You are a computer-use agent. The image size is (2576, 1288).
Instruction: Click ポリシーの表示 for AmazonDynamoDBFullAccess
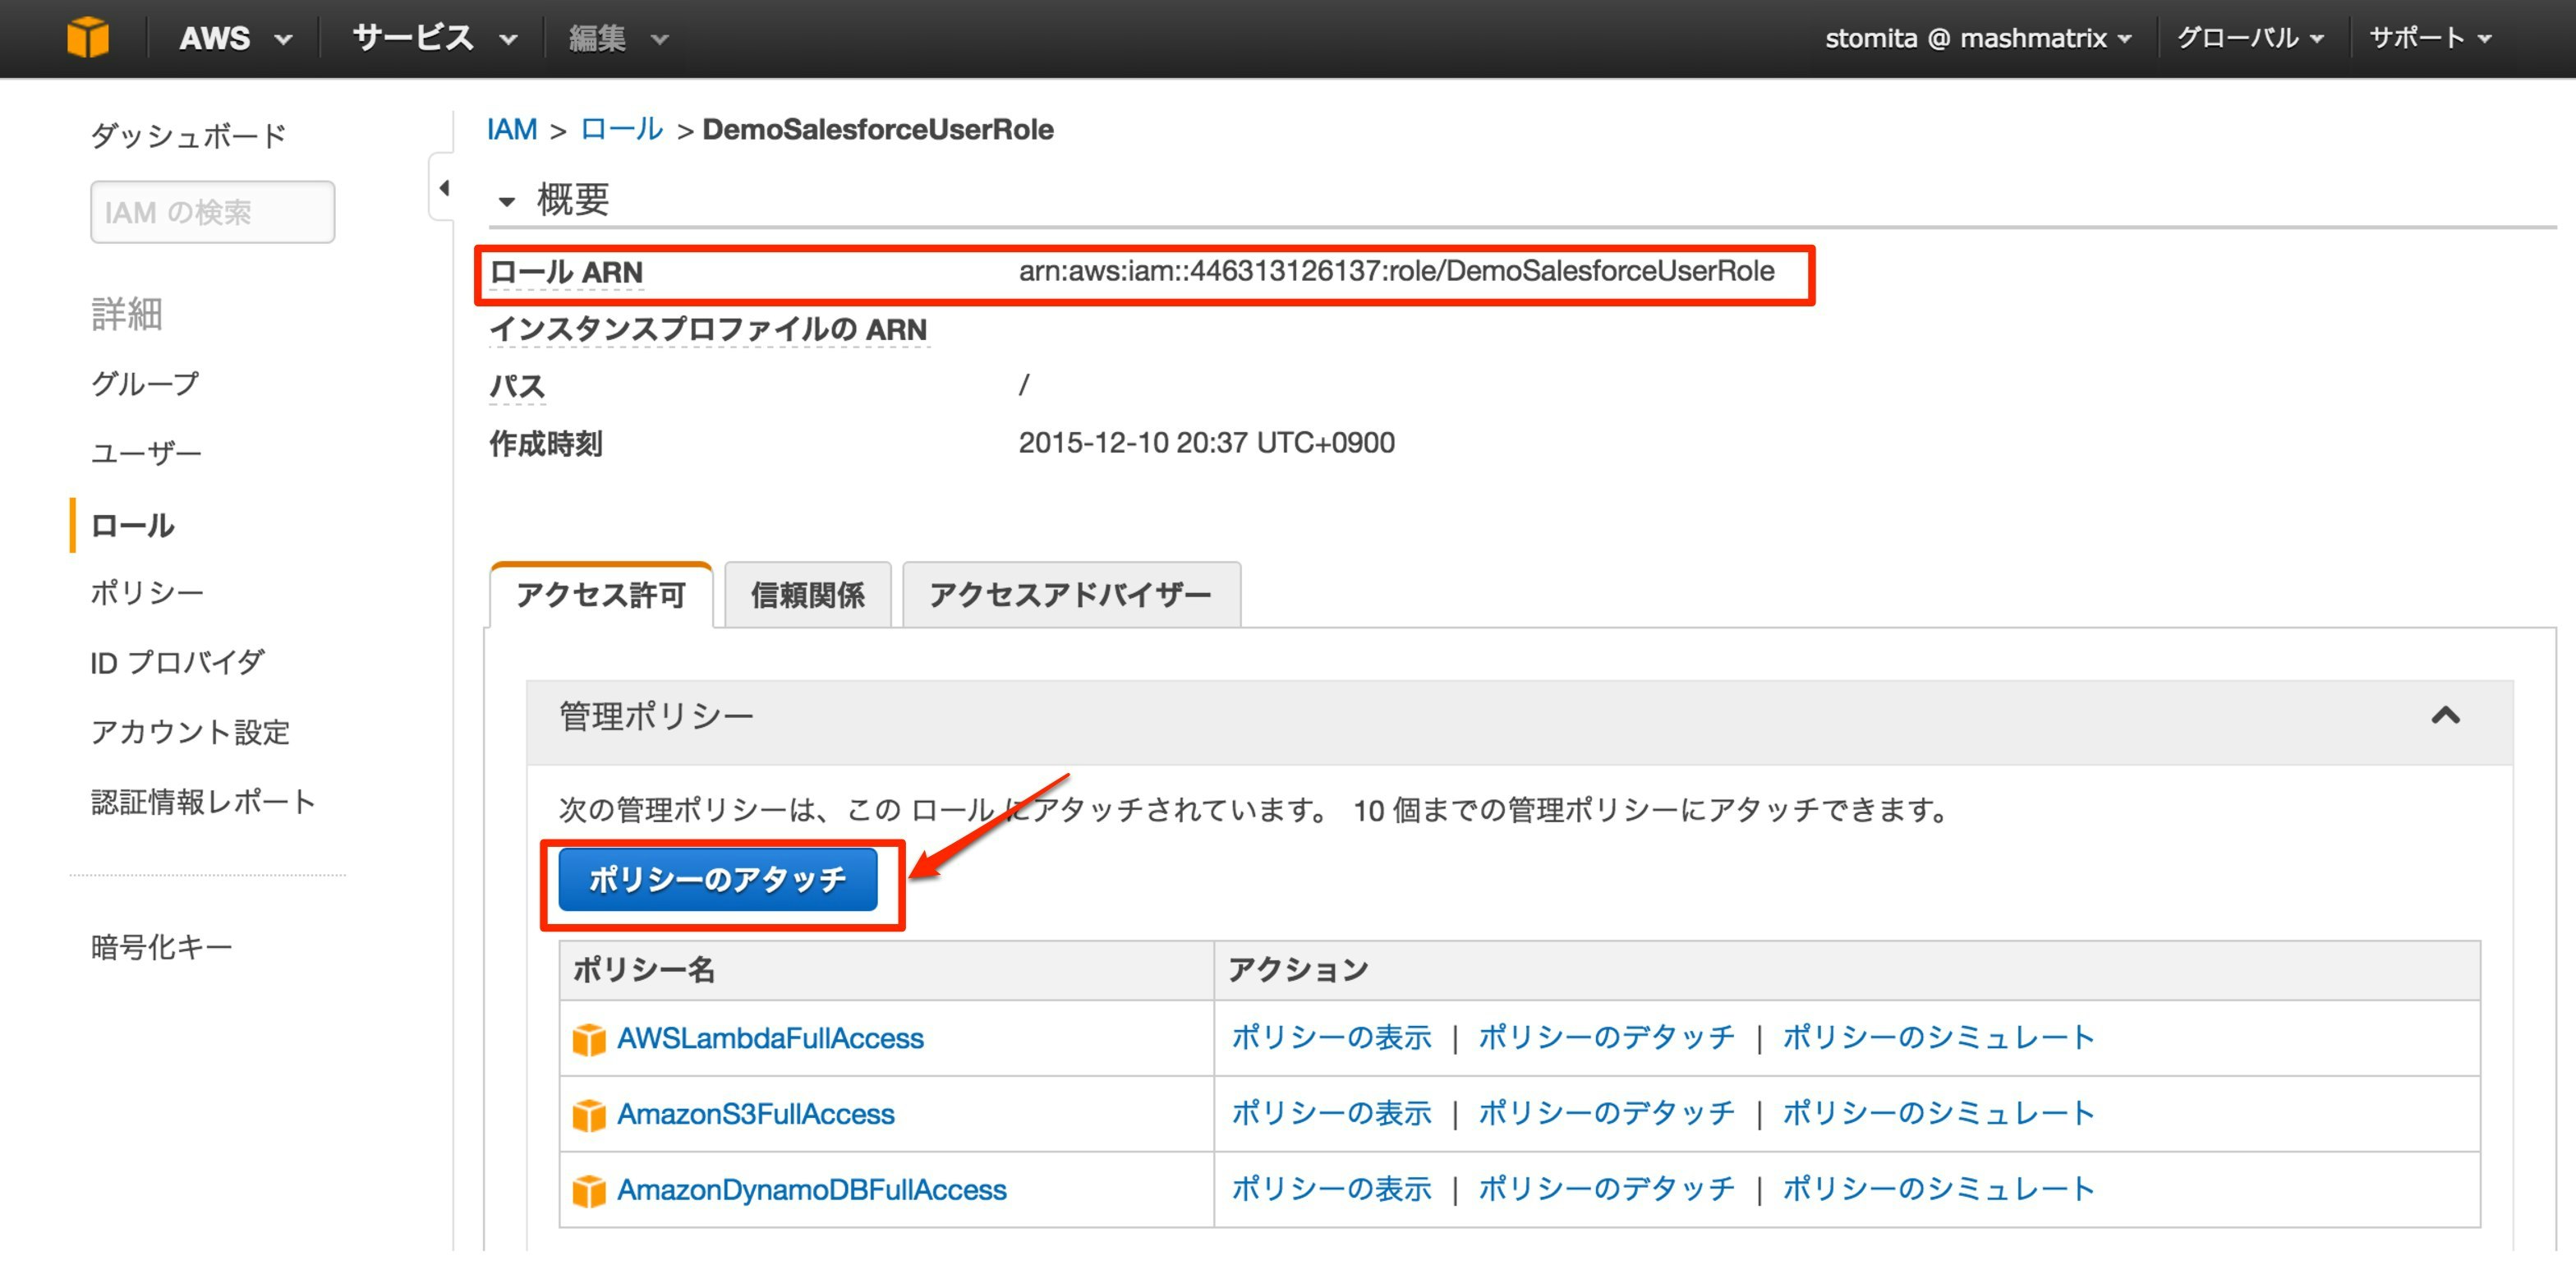pos(1331,1190)
